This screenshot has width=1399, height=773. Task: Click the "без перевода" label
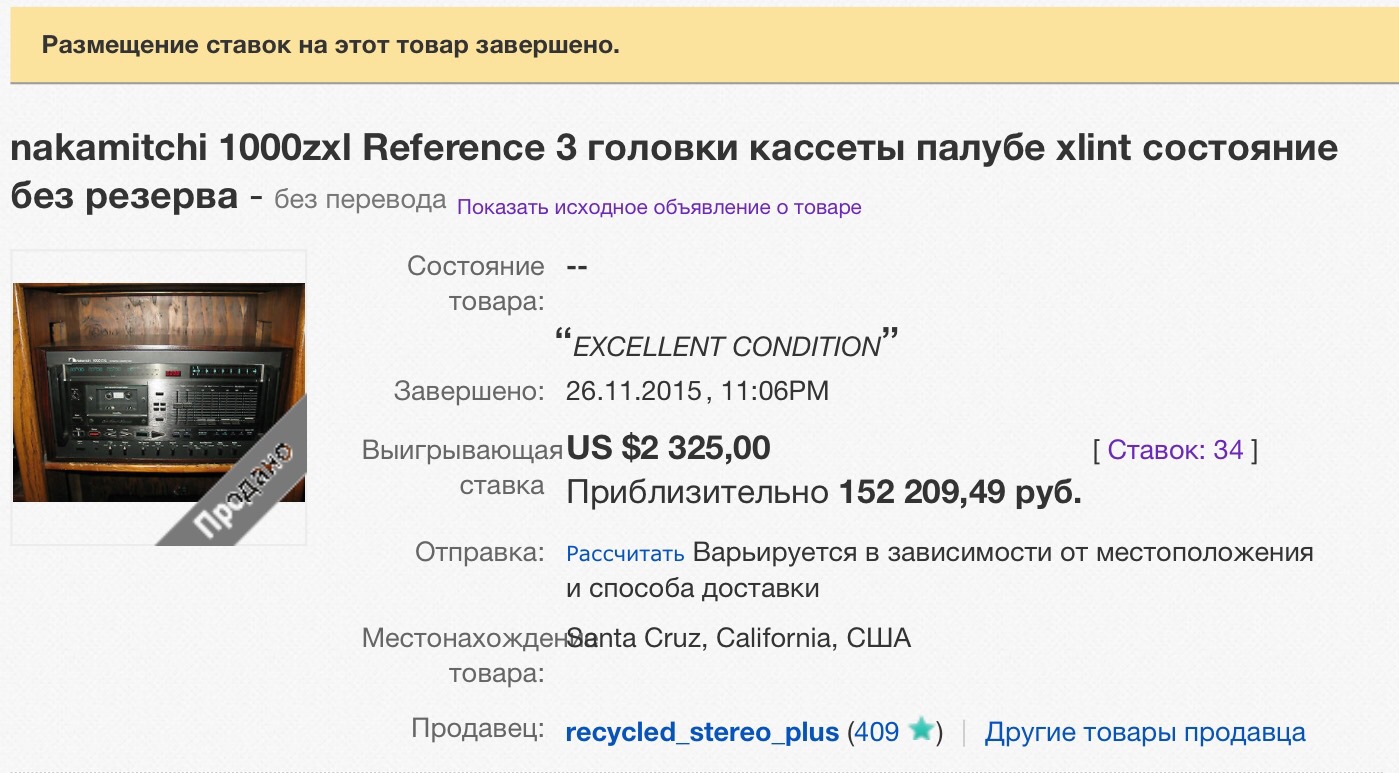pos(360,200)
